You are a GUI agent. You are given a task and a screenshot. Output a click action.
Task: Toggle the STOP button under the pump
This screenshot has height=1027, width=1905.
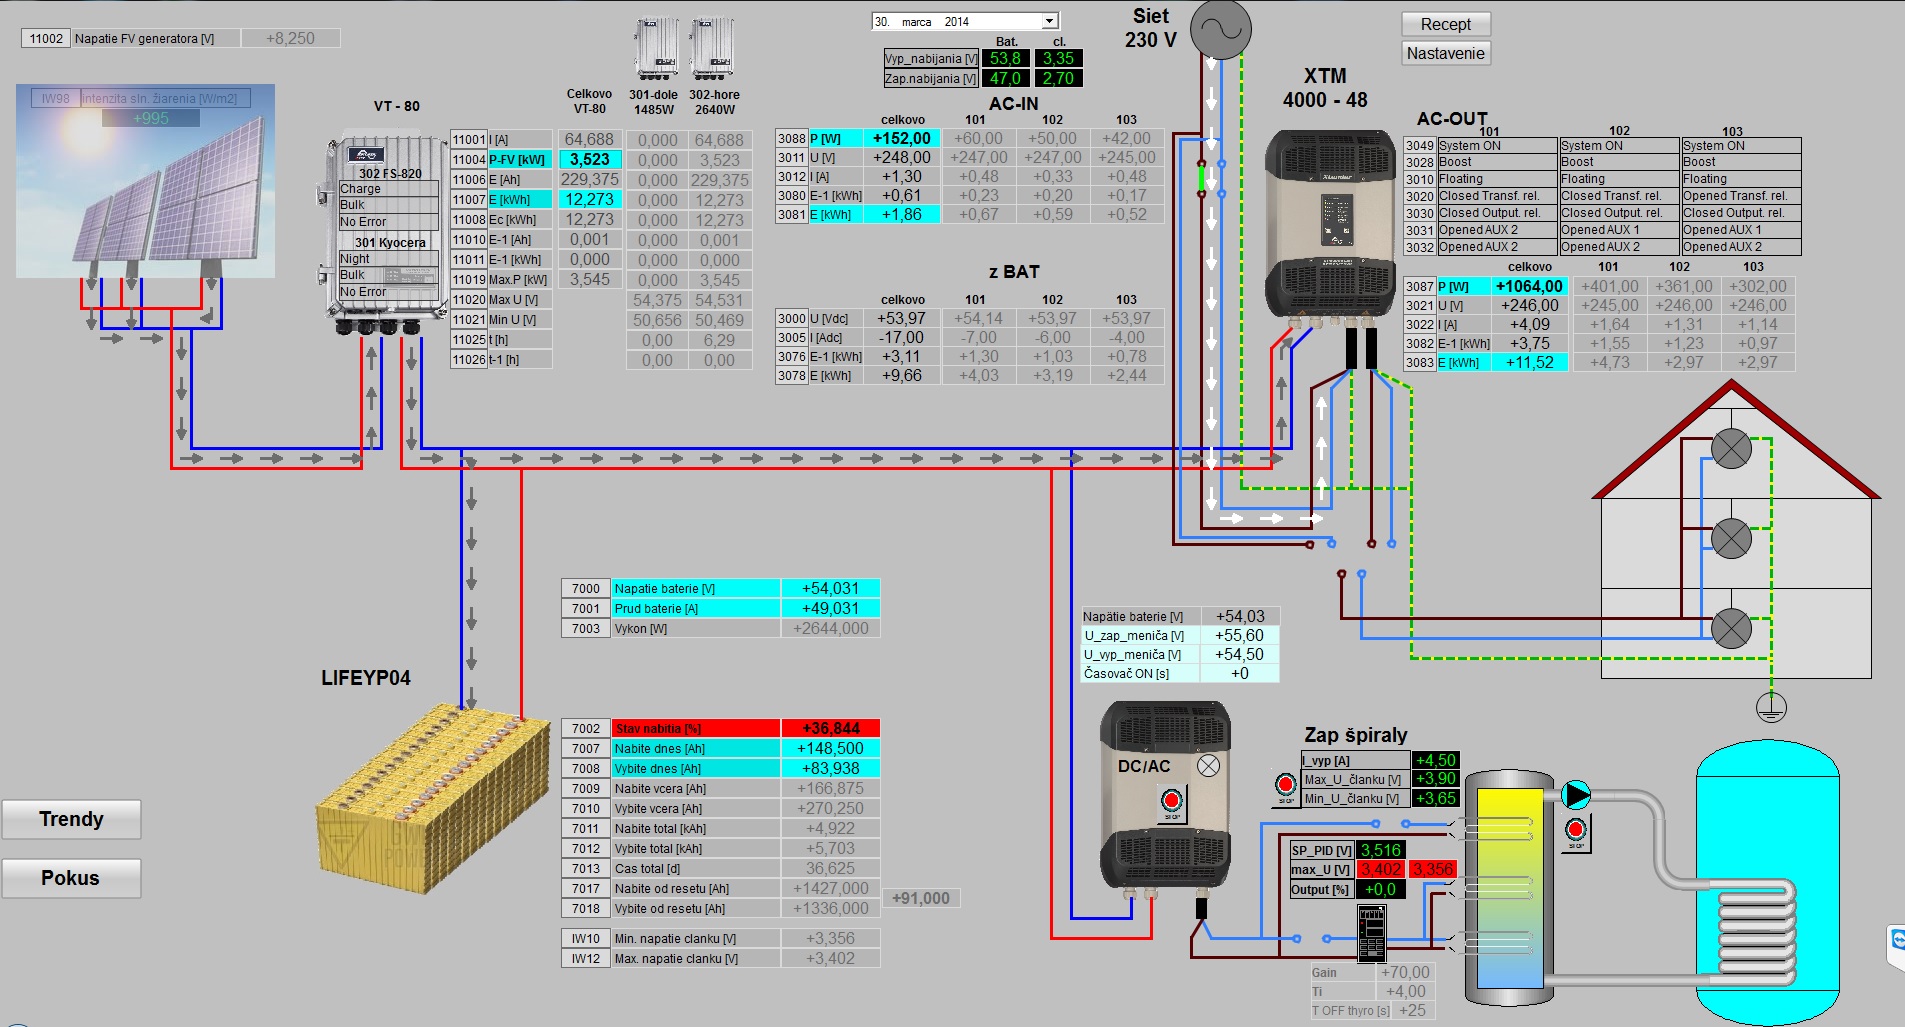pyautogui.click(x=1576, y=833)
